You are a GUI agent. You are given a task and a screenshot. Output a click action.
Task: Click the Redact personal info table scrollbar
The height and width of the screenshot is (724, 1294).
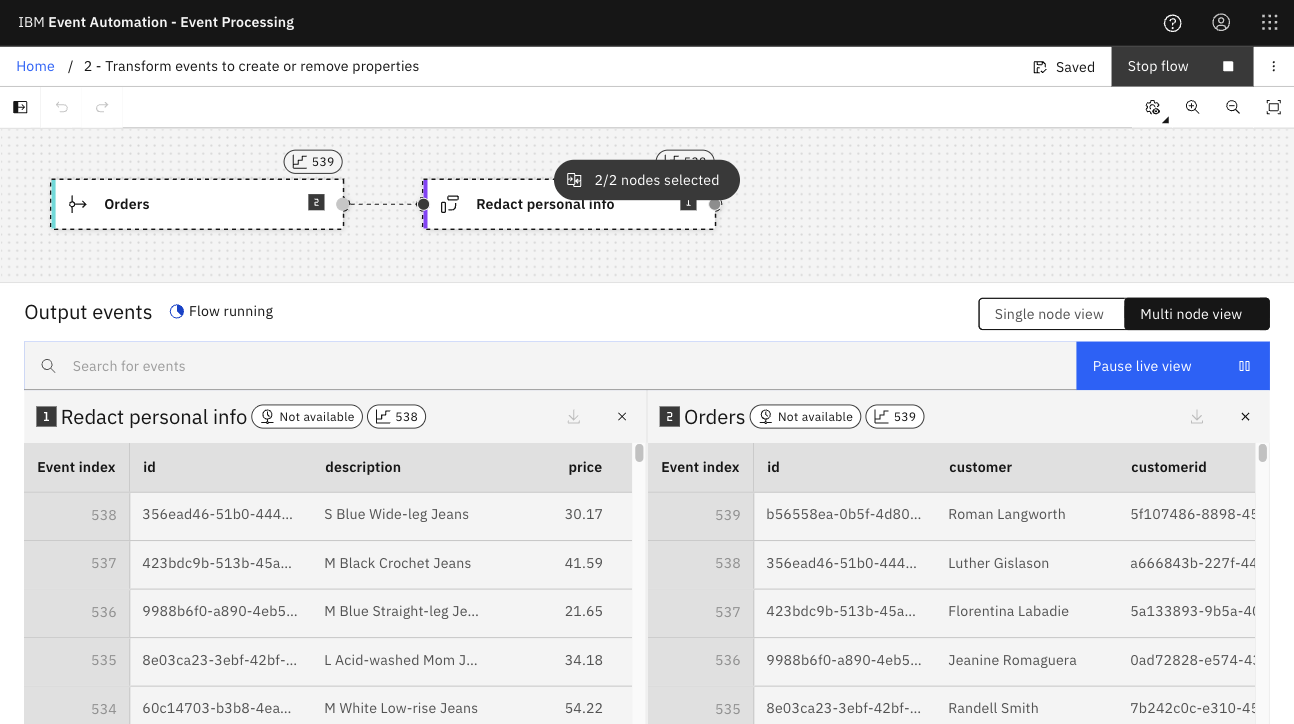point(639,454)
